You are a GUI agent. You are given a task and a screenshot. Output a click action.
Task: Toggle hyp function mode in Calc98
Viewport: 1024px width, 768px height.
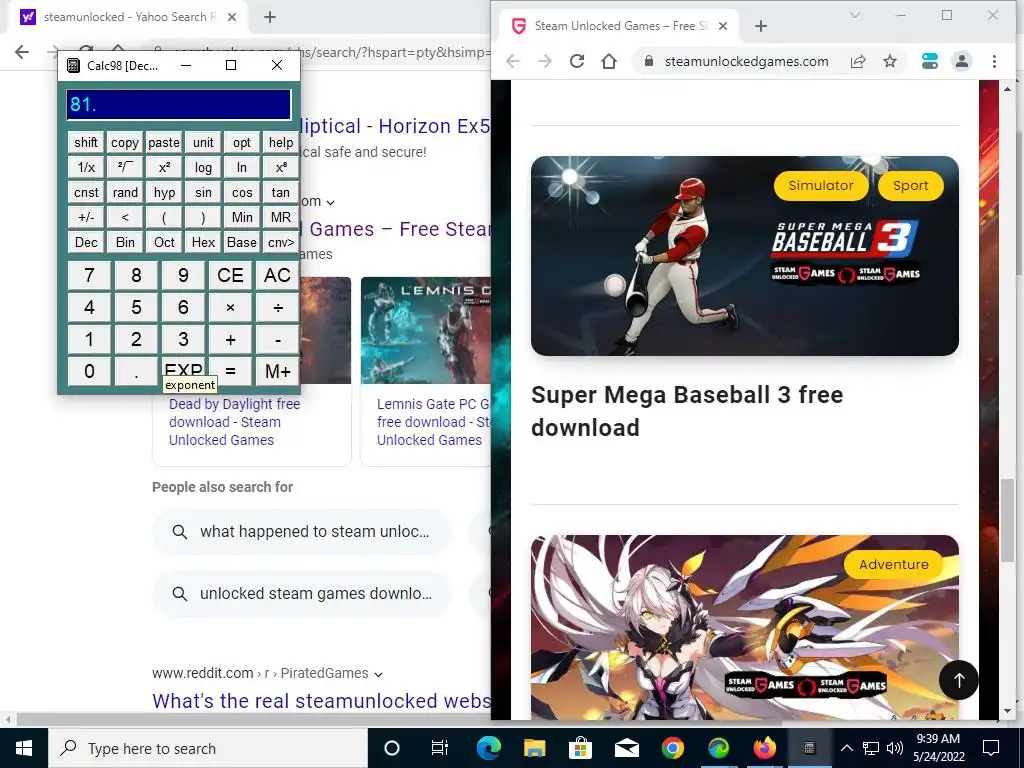click(164, 193)
